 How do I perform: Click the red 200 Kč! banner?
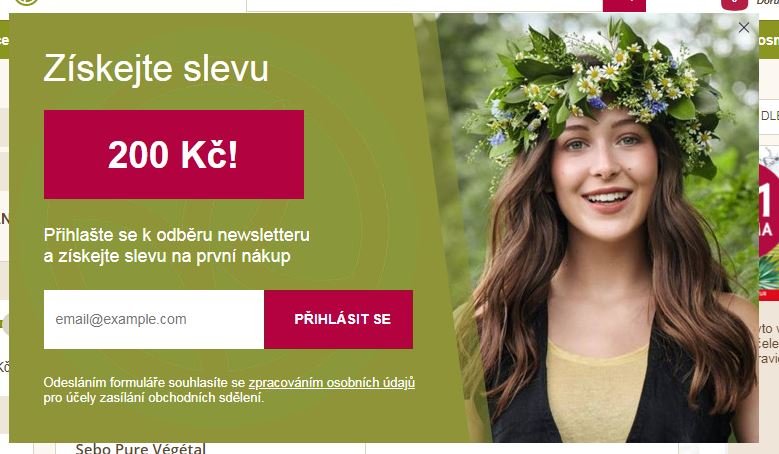174,154
